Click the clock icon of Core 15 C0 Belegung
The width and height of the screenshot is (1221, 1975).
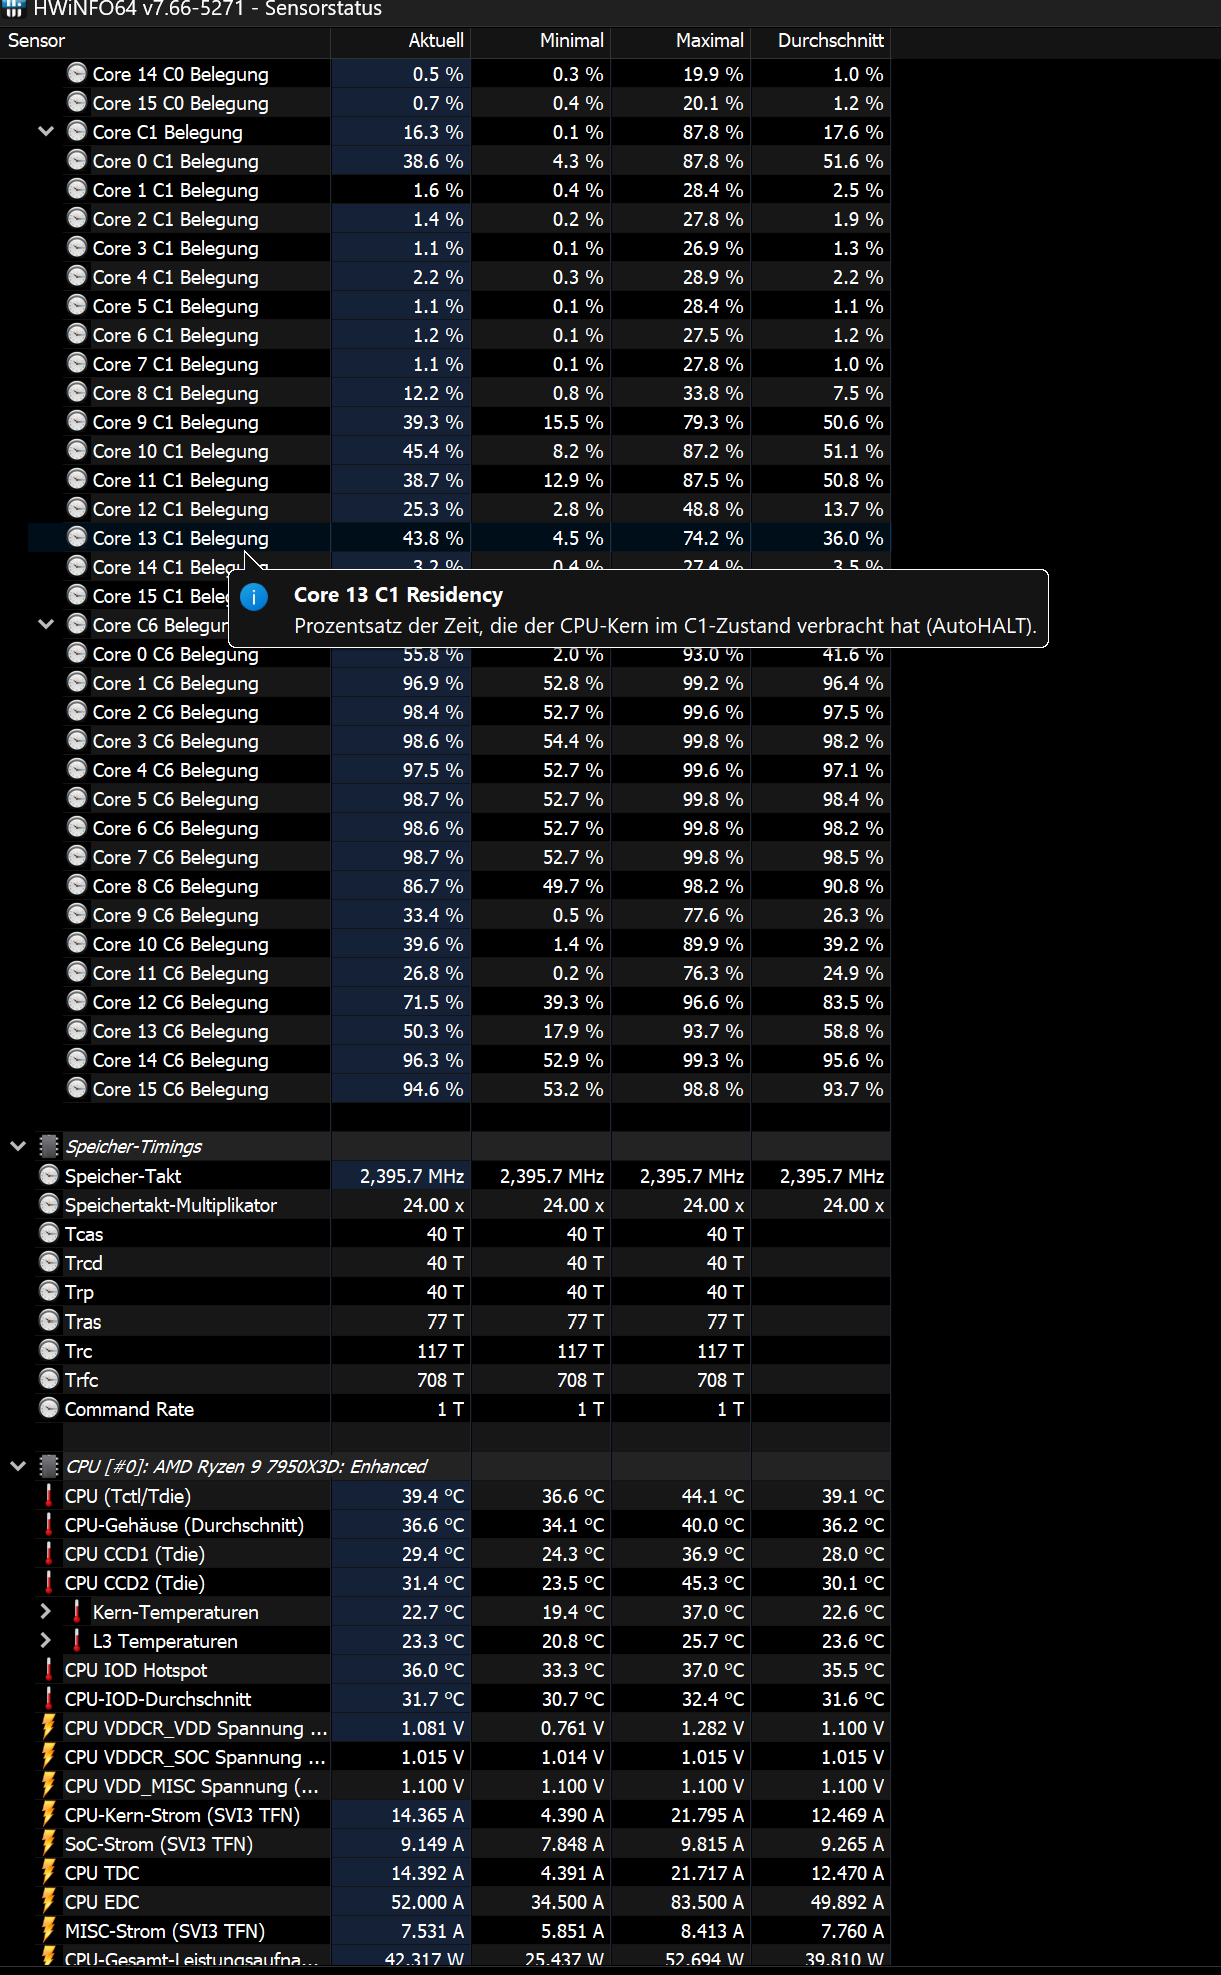click(x=77, y=102)
